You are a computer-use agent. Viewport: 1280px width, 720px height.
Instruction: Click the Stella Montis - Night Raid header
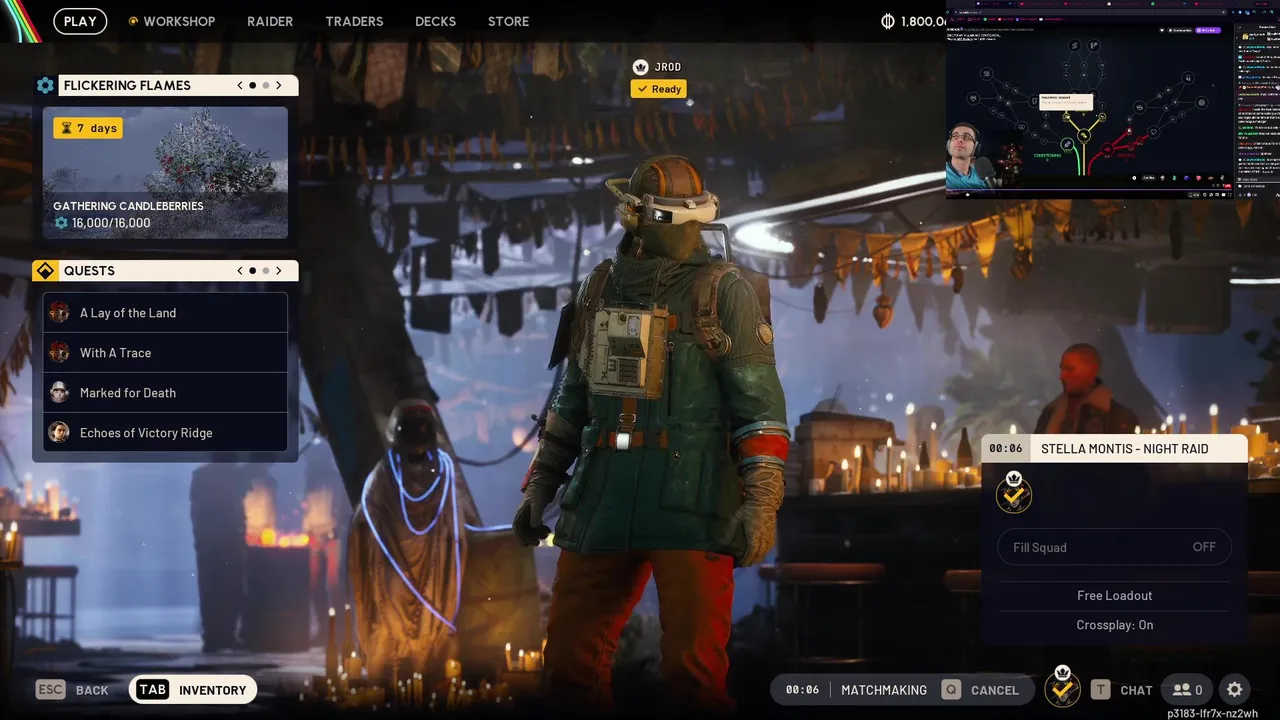click(x=1114, y=449)
